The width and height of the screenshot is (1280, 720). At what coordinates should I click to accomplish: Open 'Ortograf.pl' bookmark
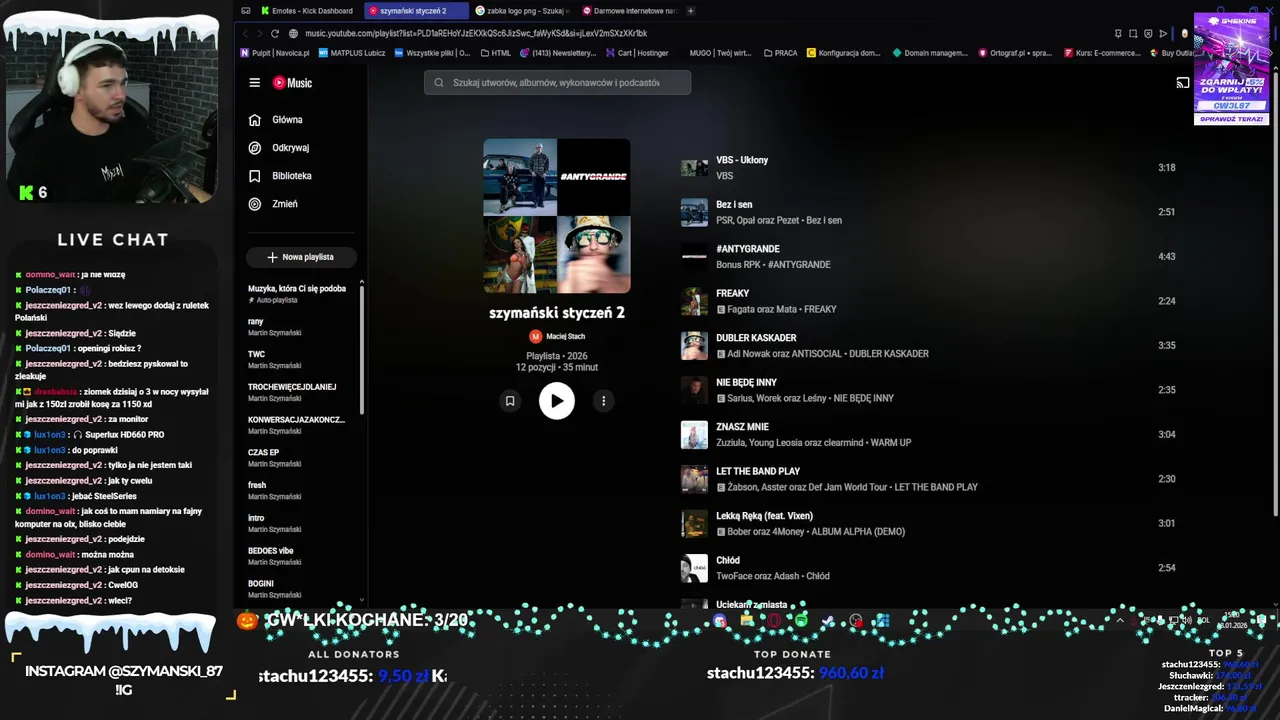pos(1014,53)
